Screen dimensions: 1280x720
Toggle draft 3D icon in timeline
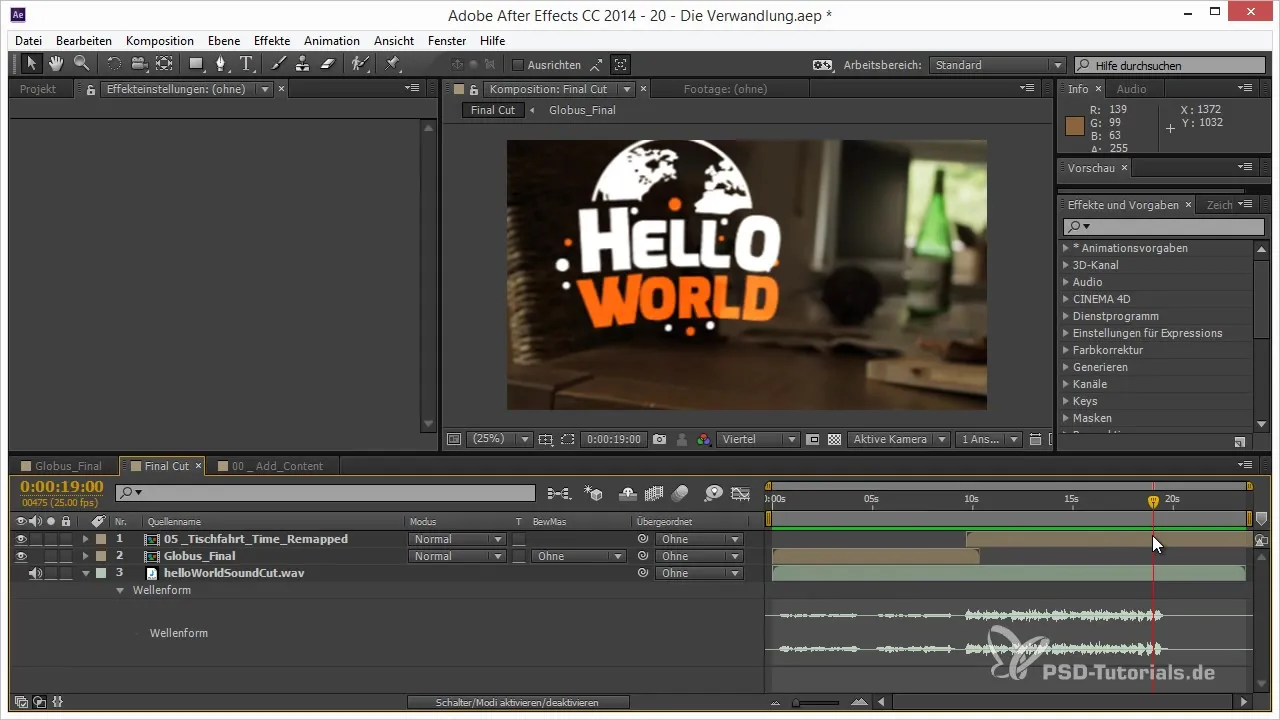[594, 493]
